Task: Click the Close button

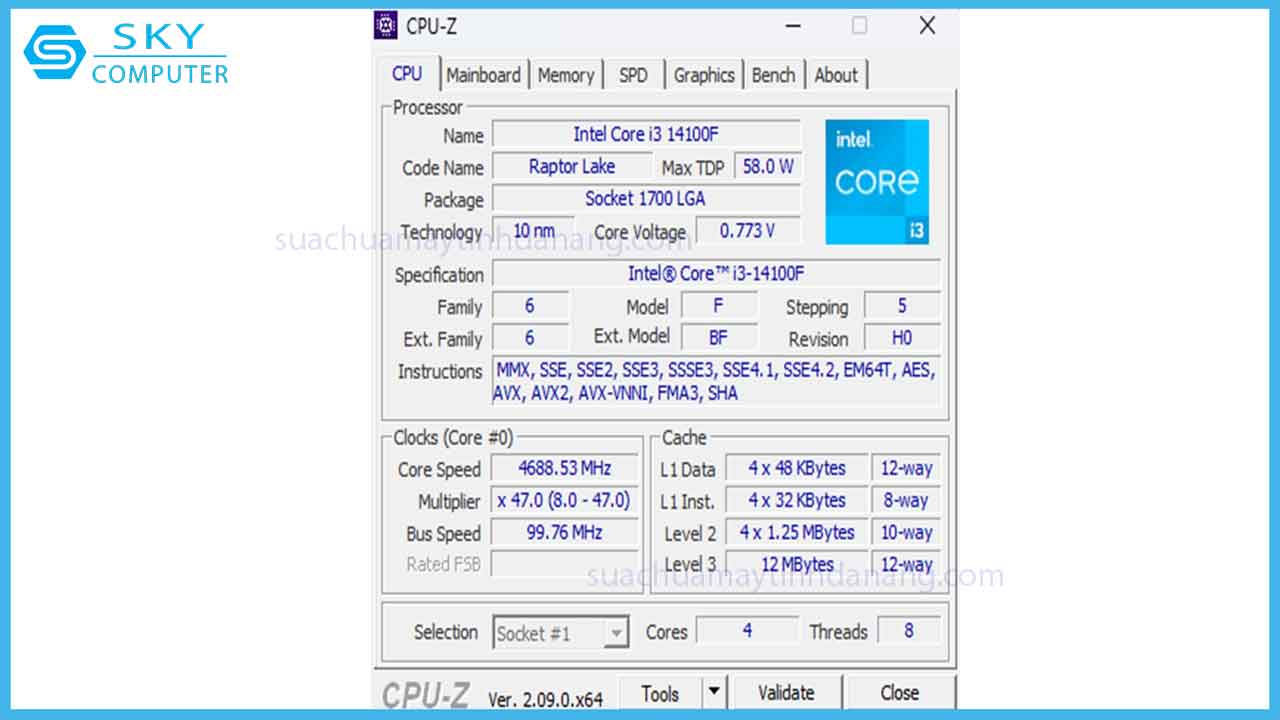Action: (x=898, y=691)
